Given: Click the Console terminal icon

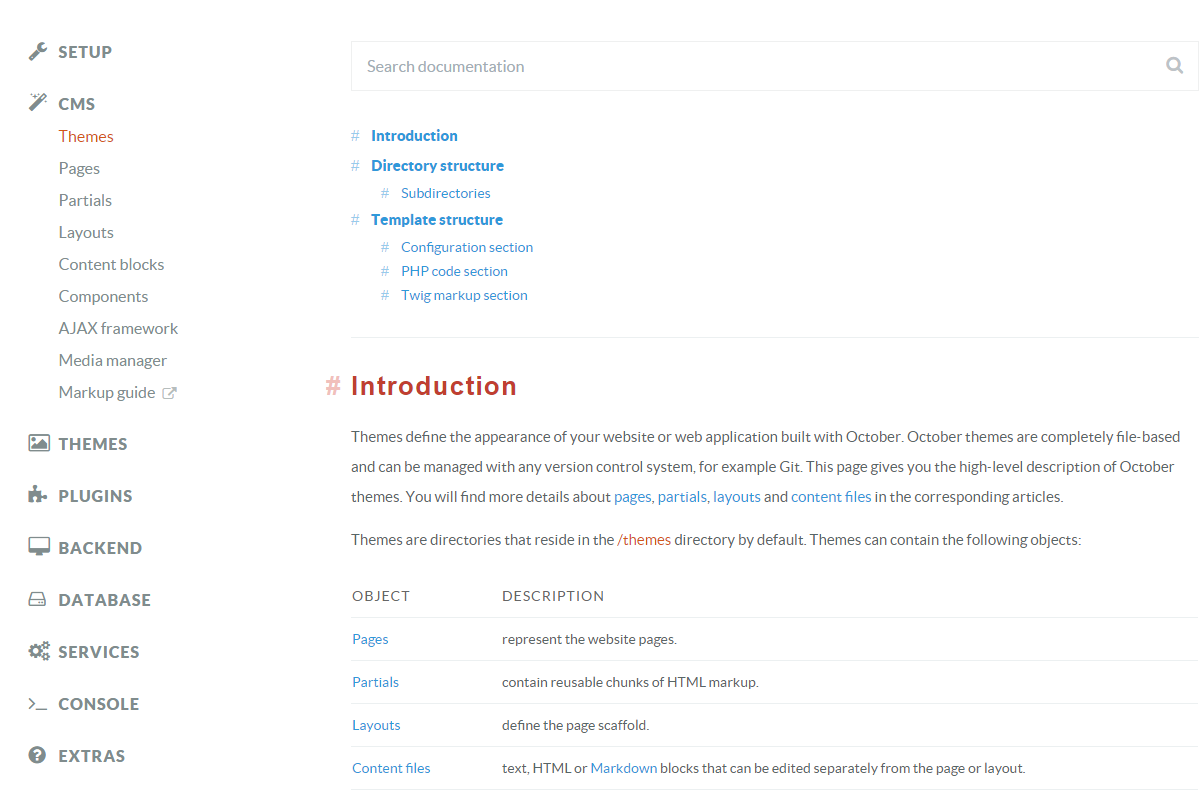Looking at the screenshot, I should click(38, 703).
